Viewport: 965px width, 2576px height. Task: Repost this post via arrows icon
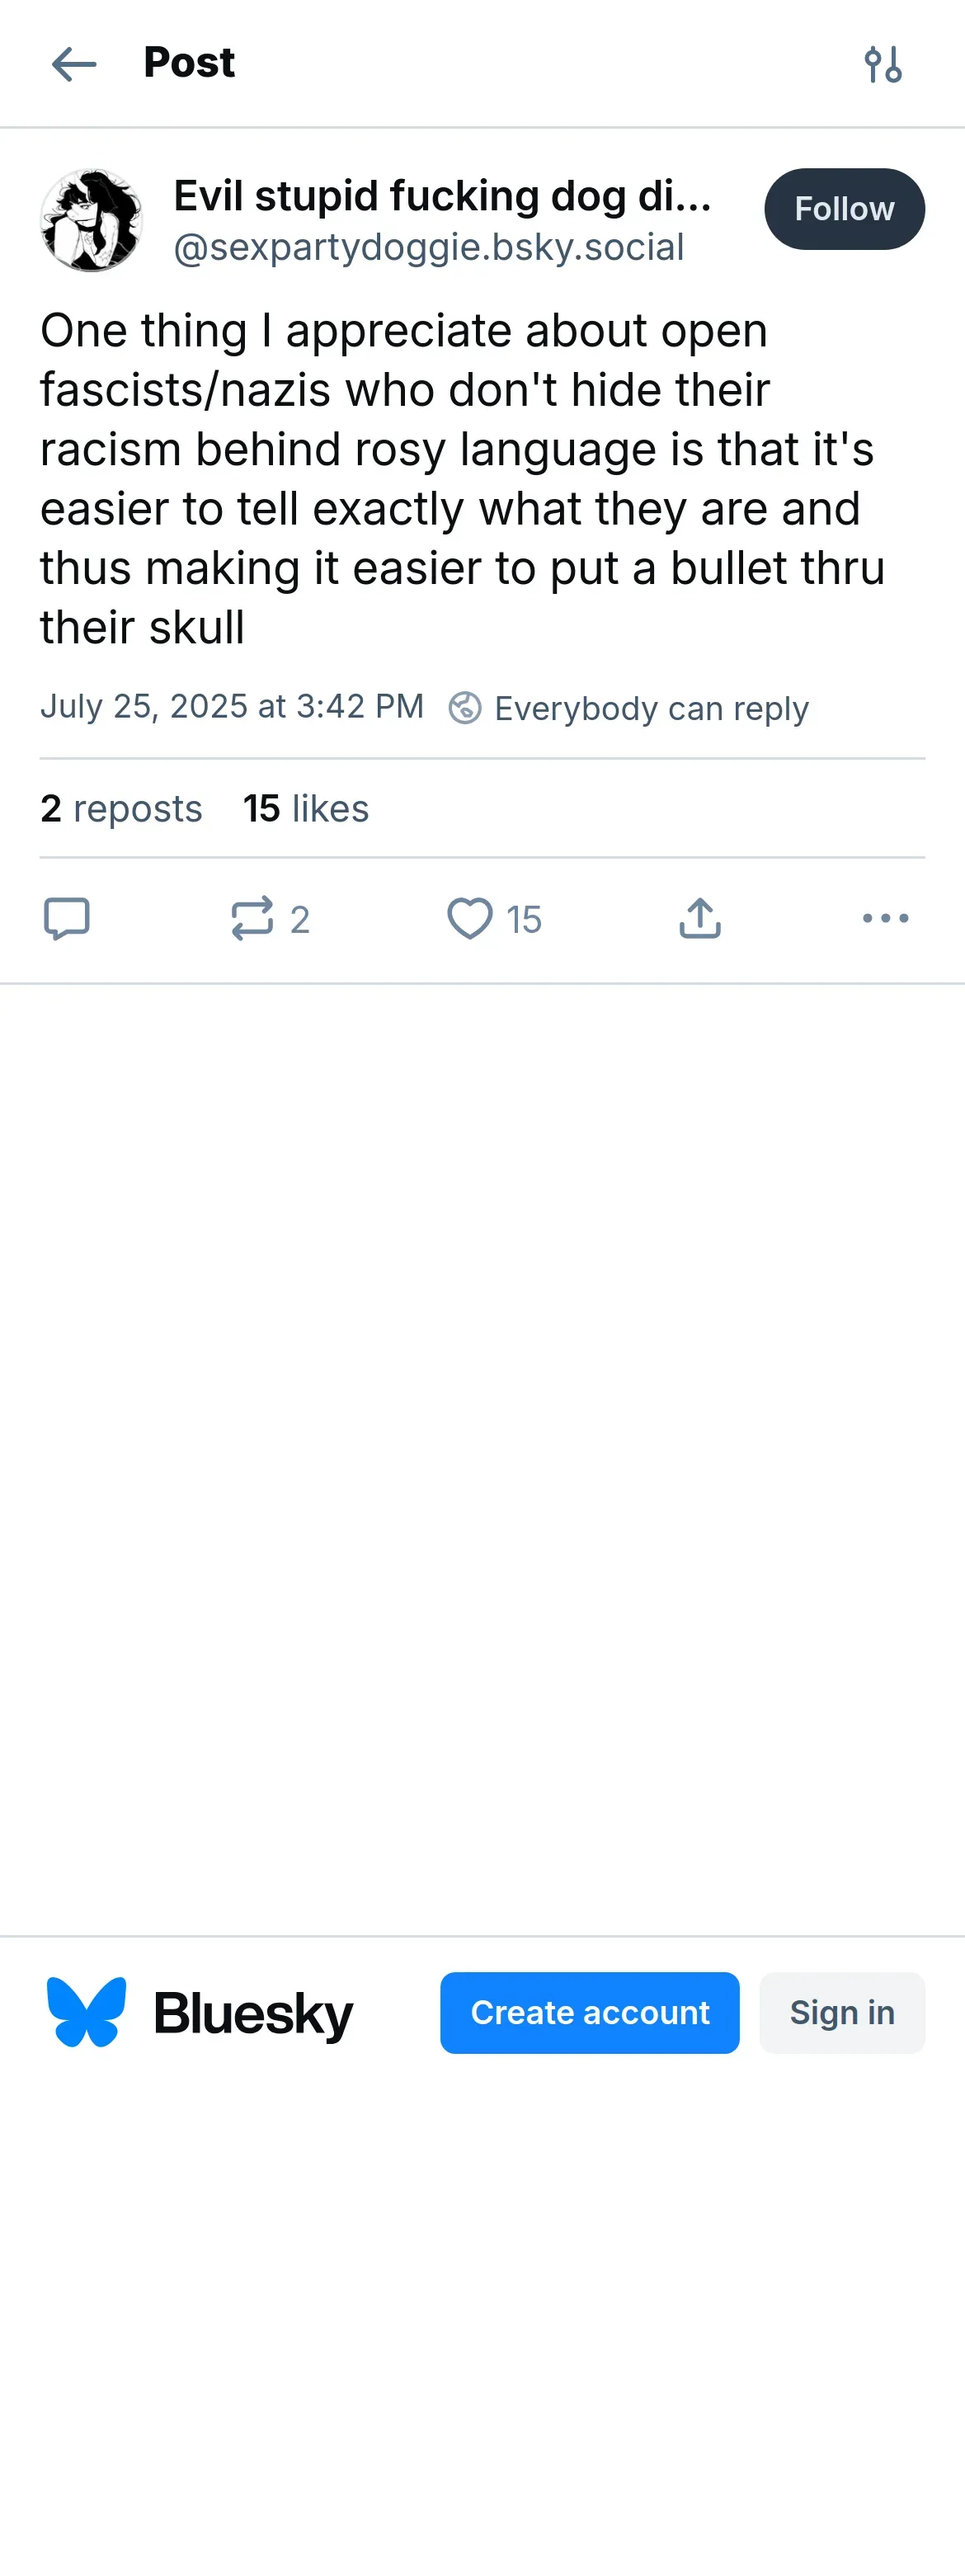252,918
